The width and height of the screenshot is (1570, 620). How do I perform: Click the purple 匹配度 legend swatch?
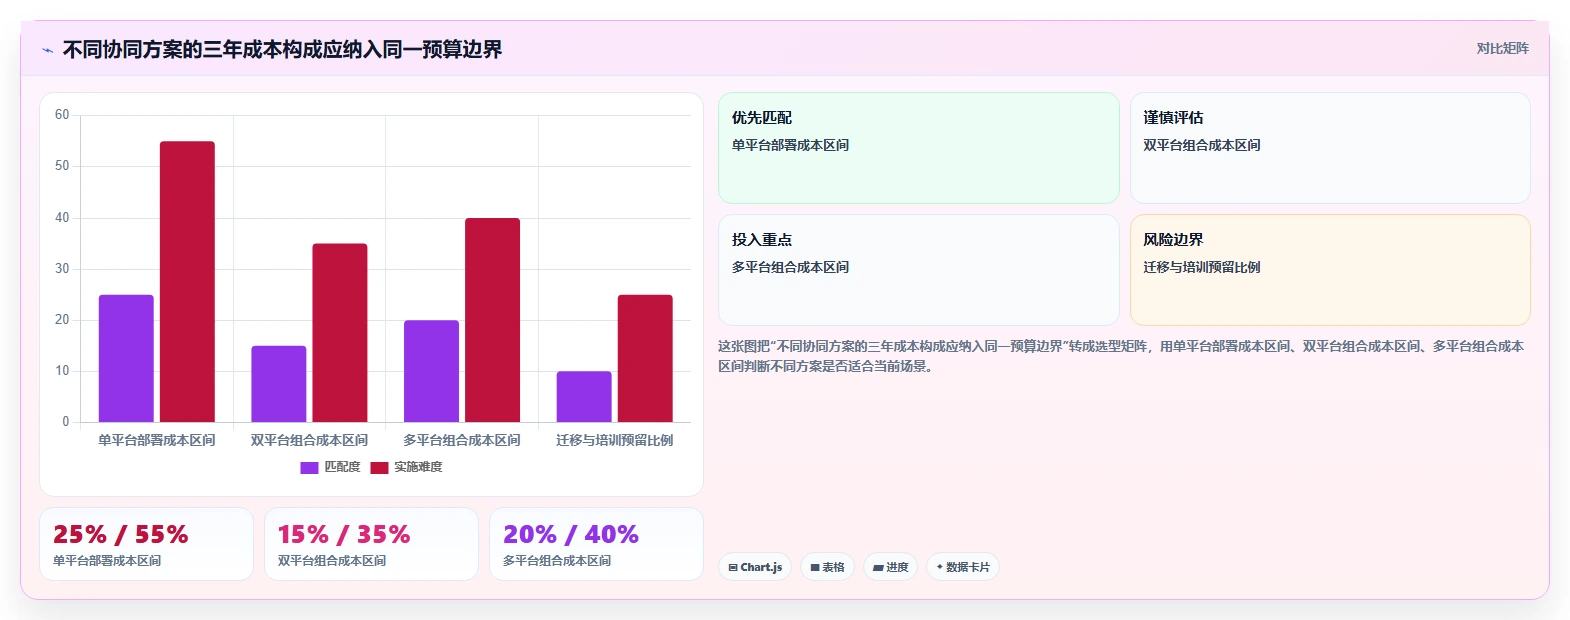tap(309, 467)
